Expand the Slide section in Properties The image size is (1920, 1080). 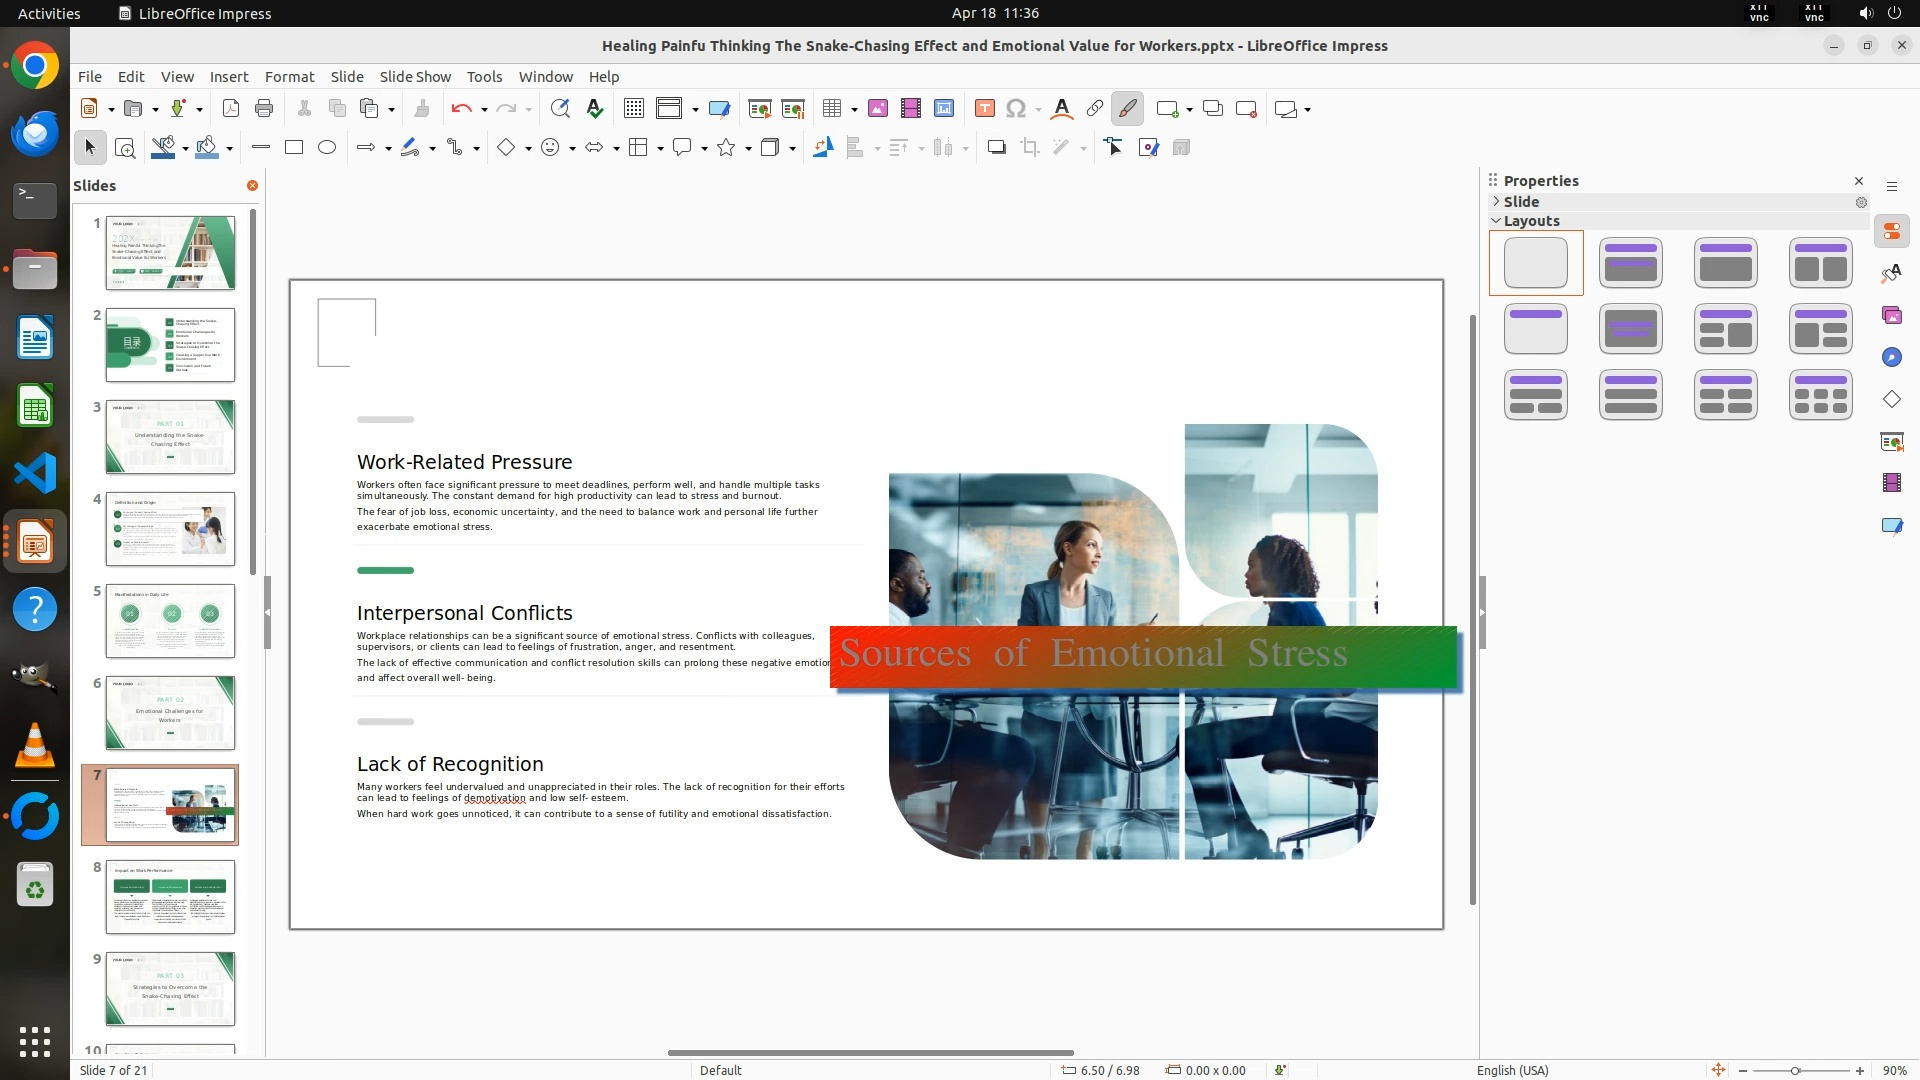[x=1497, y=202]
